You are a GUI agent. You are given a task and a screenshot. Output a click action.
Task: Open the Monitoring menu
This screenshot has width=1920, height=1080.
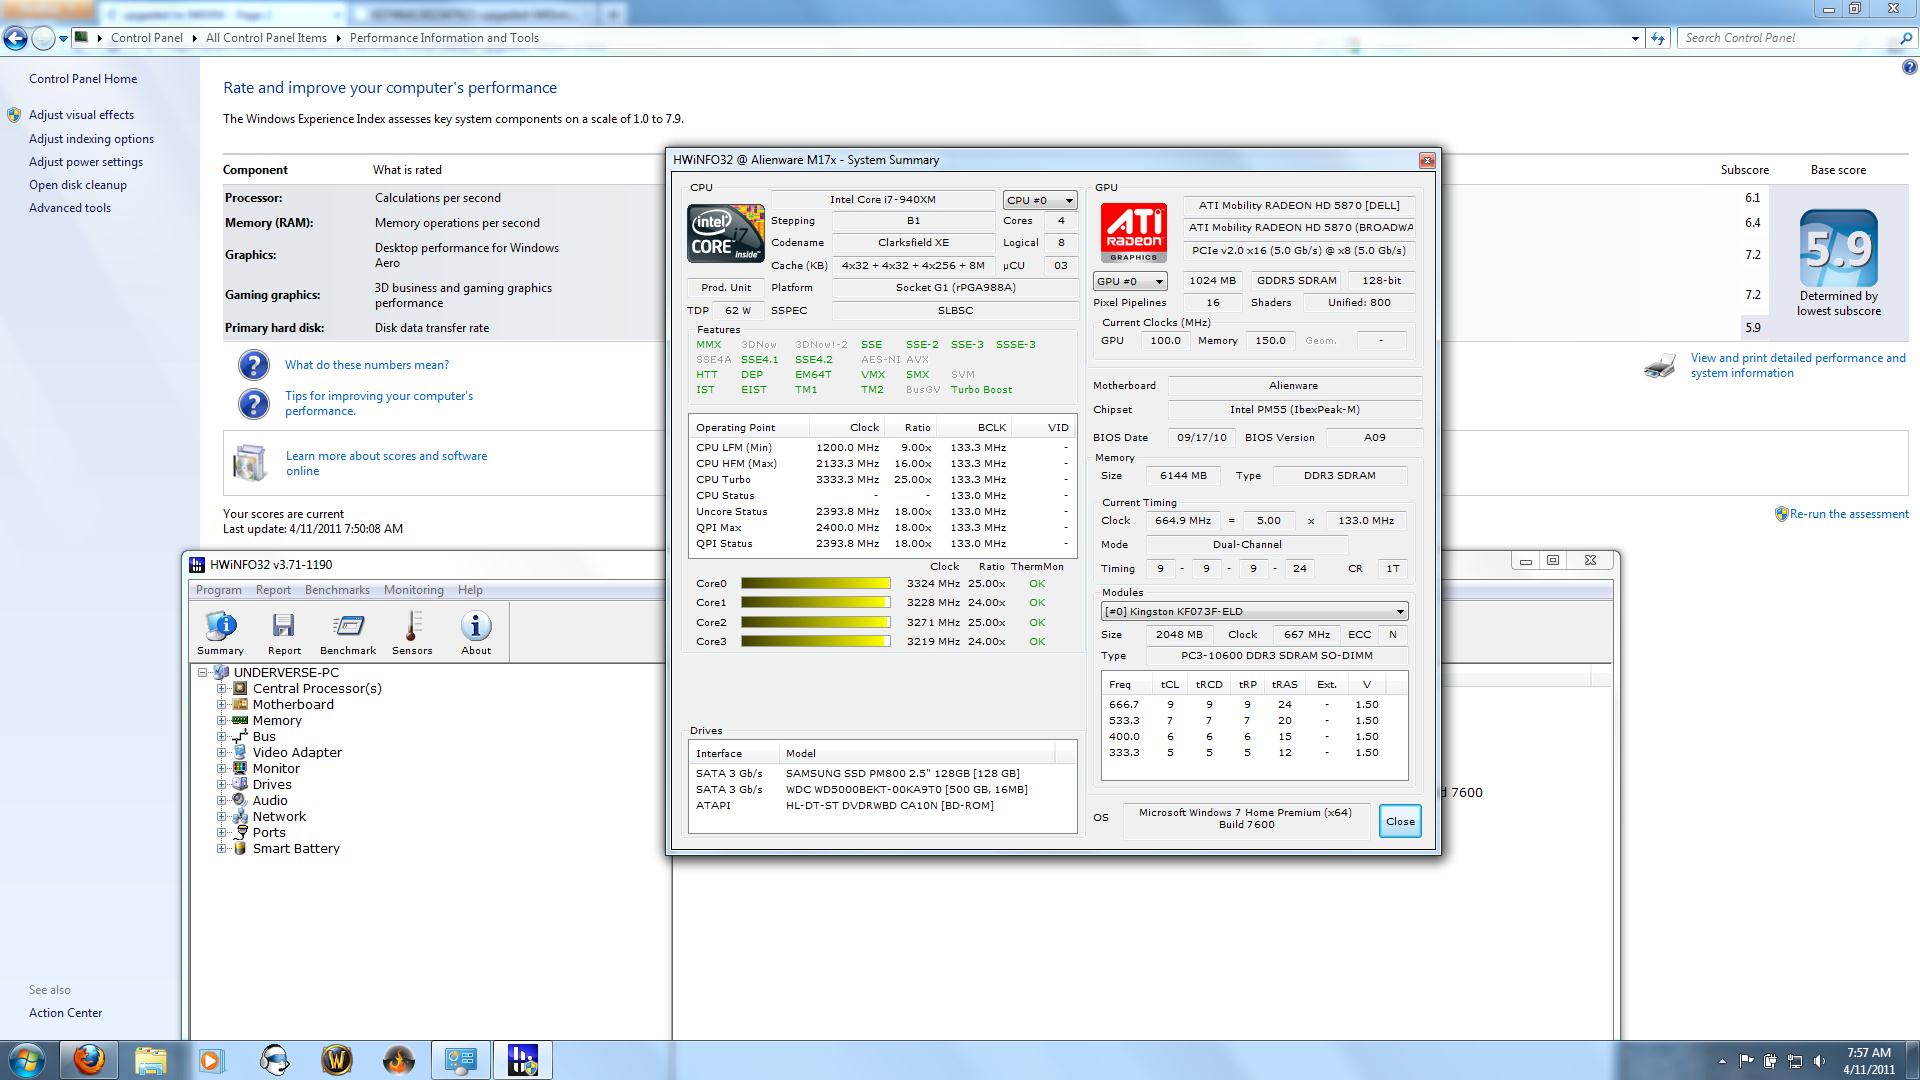[413, 590]
